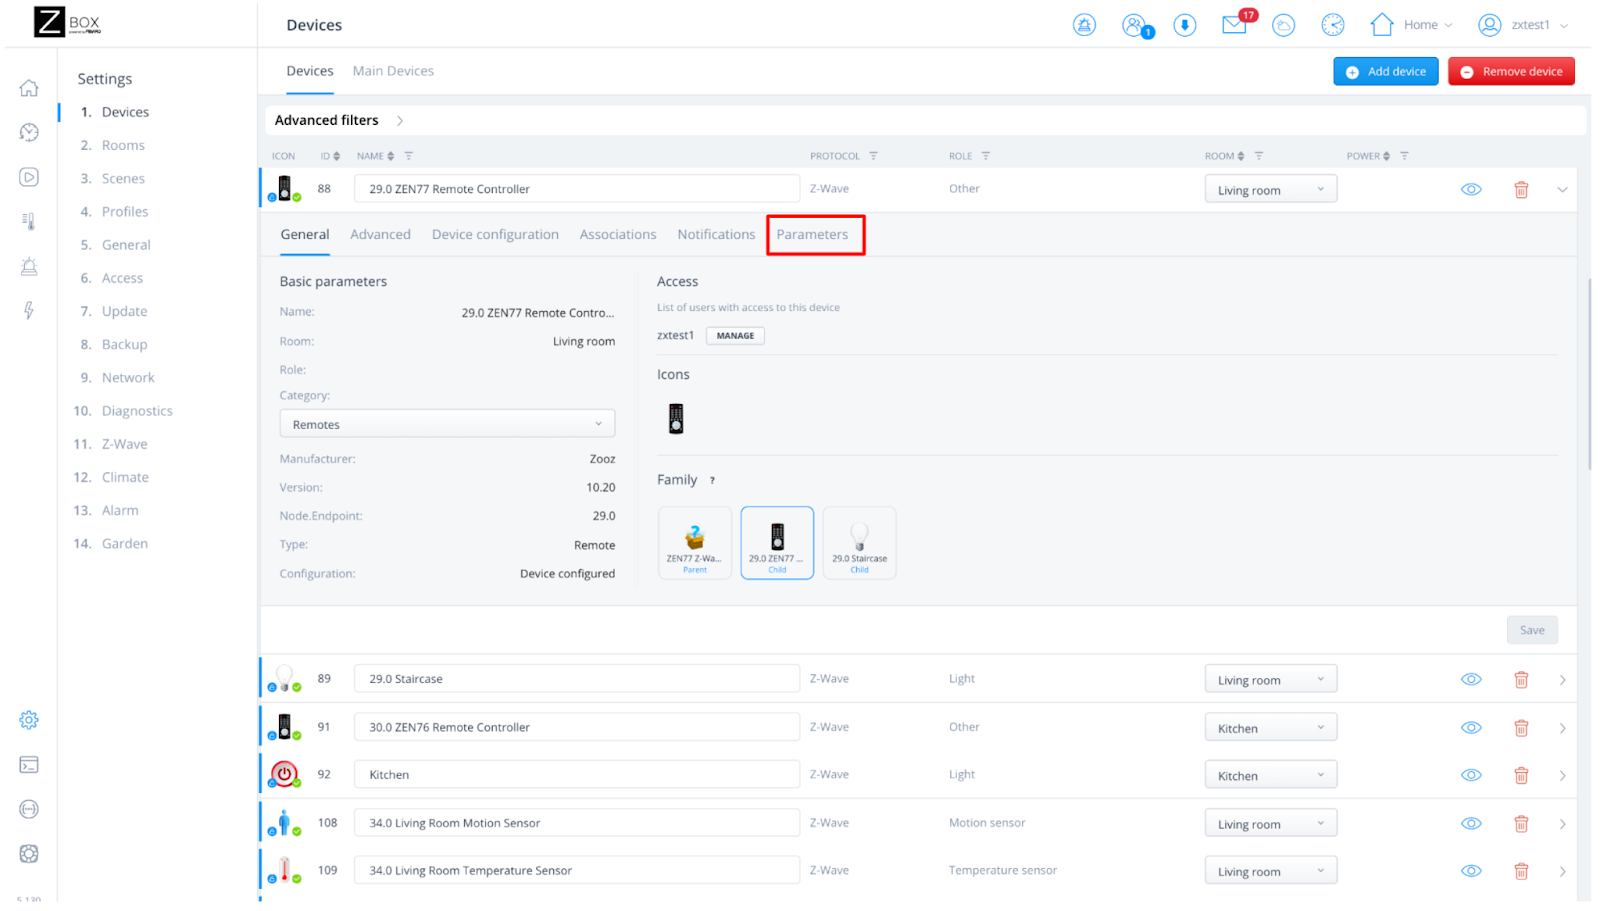The width and height of the screenshot is (1600, 911).
Task: Click the Add device button
Action: tap(1385, 72)
